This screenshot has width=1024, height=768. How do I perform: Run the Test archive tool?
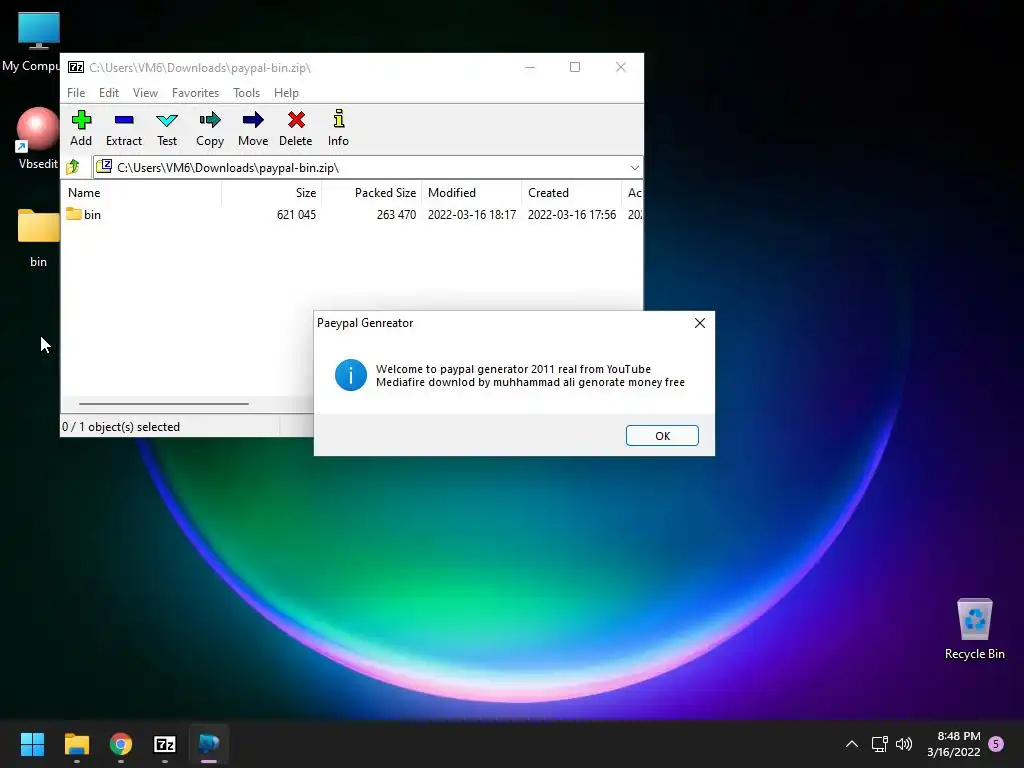167,129
